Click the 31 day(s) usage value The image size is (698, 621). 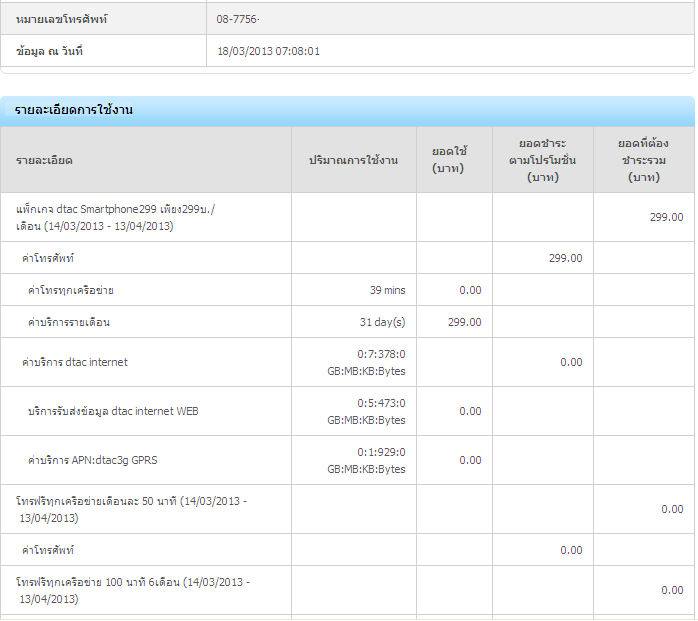click(x=382, y=322)
